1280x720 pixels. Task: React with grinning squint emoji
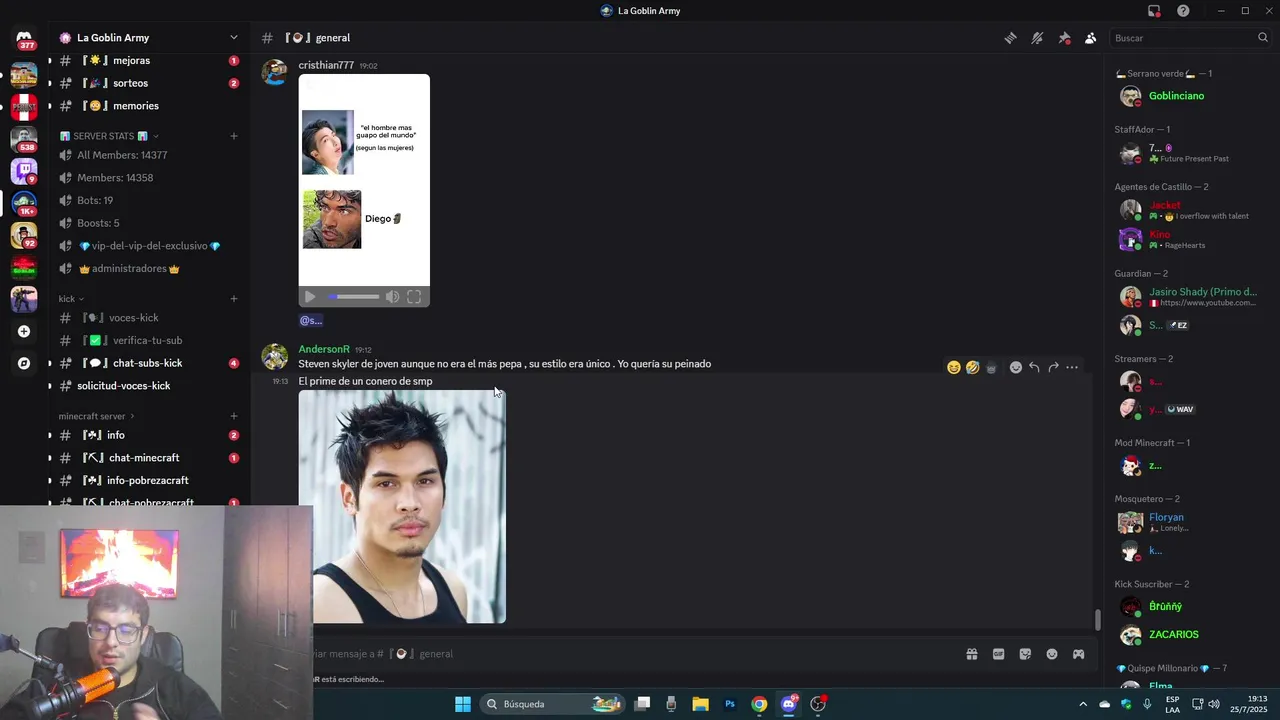(954, 367)
